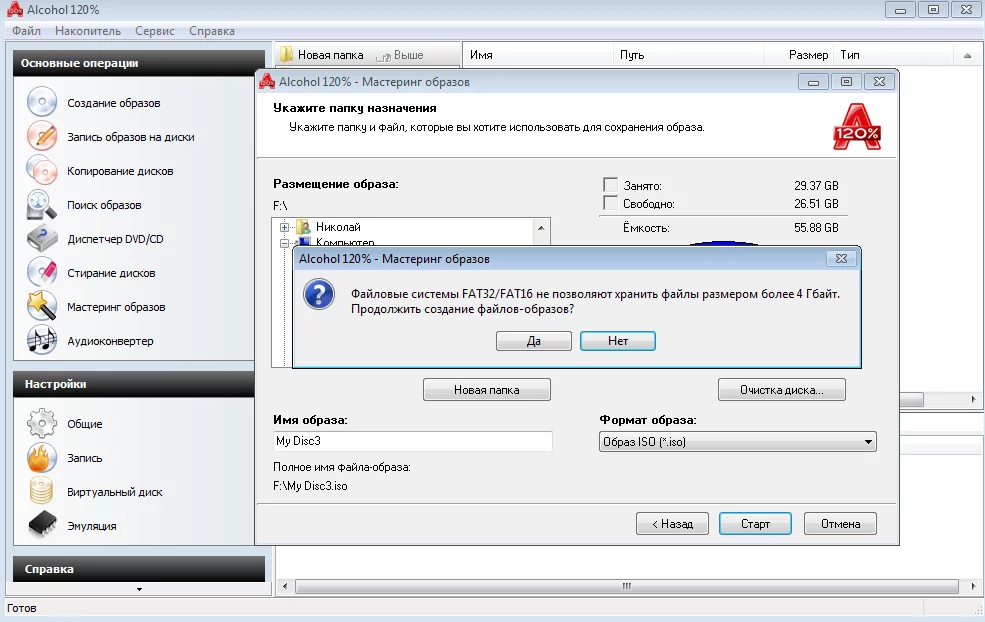The width and height of the screenshot is (985, 622).
Task: Click the Копирование дисков label
Action: point(120,171)
